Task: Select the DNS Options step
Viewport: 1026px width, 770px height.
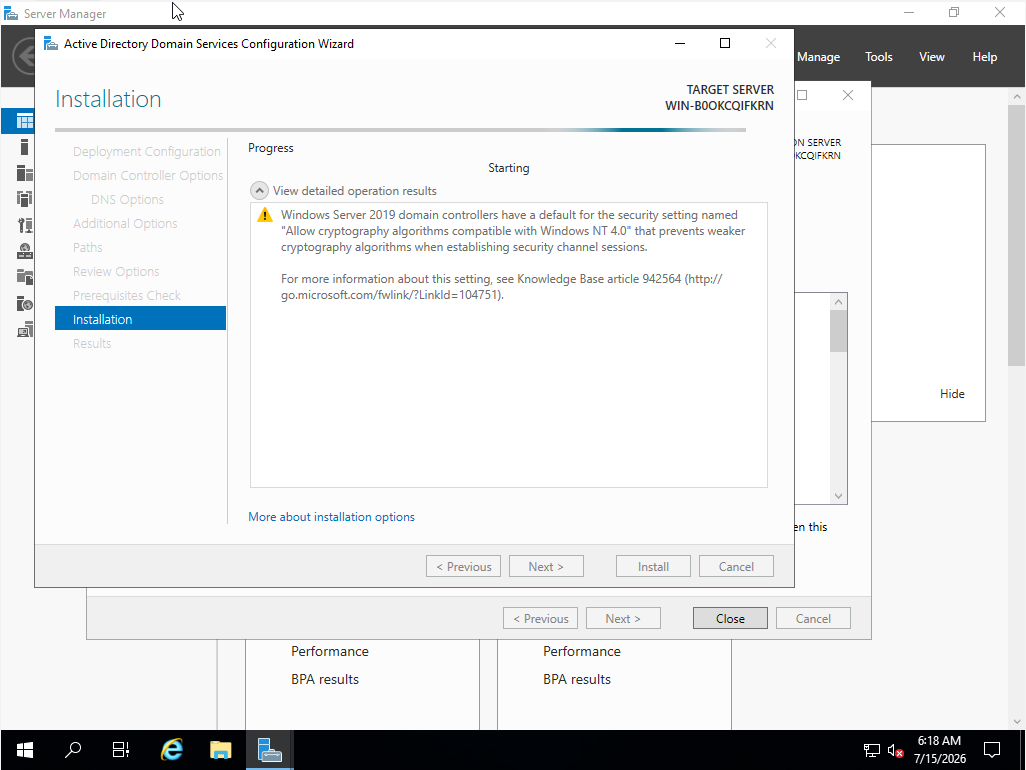Action: pyautogui.click(x=127, y=200)
